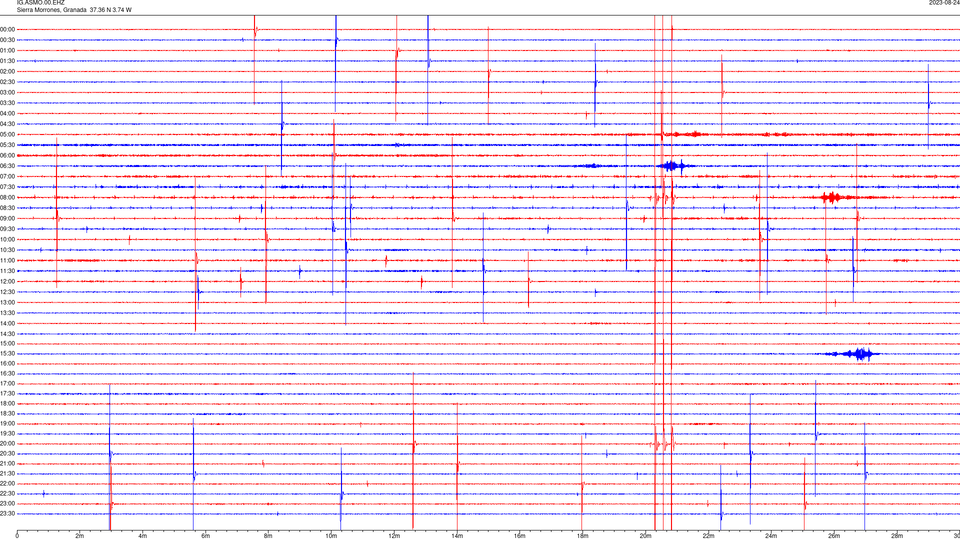Click the 6m tick label on time axis

[205, 536]
